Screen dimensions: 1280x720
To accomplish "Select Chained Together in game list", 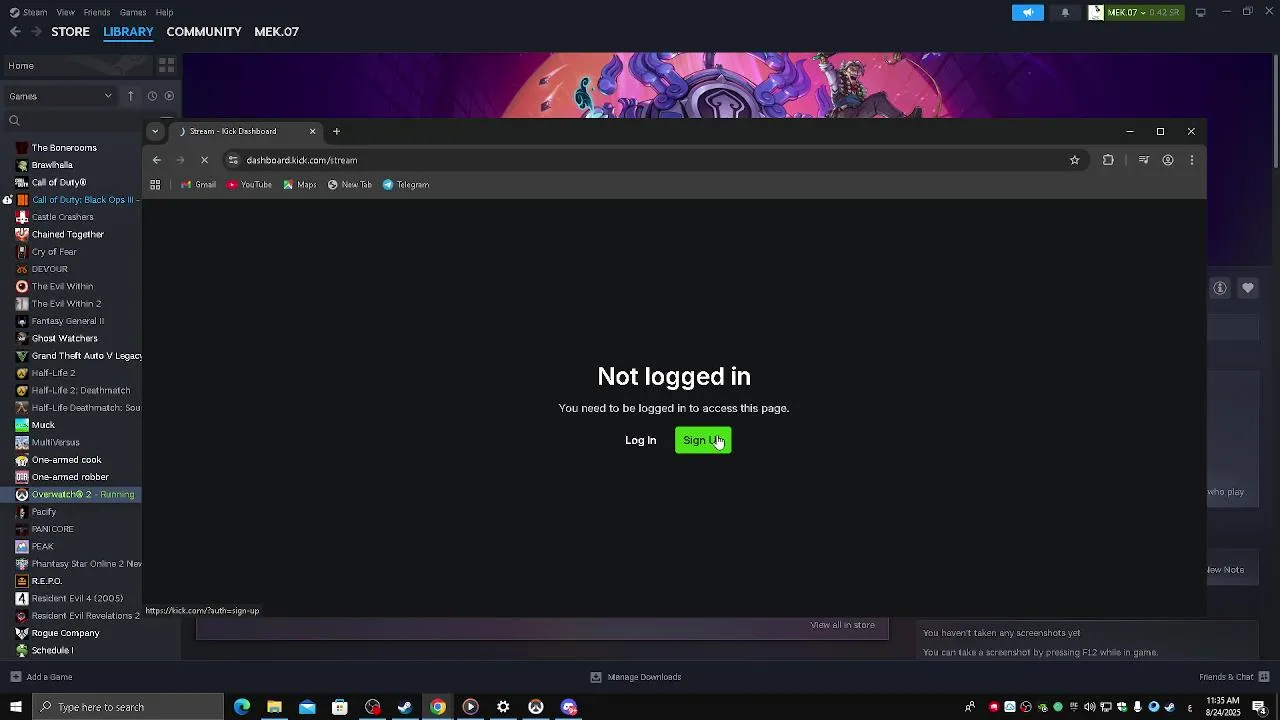I will tap(67, 234).
